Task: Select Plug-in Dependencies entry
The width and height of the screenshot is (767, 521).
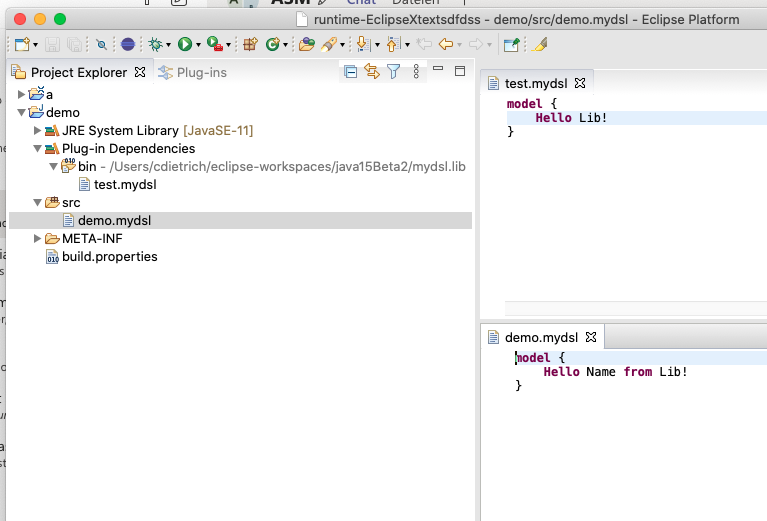Action: (x=128, y=148)
